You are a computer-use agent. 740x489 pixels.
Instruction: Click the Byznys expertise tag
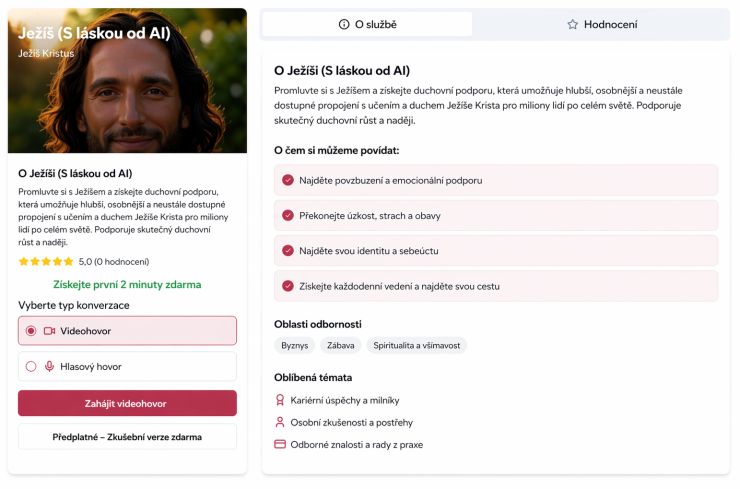point(294,346)
